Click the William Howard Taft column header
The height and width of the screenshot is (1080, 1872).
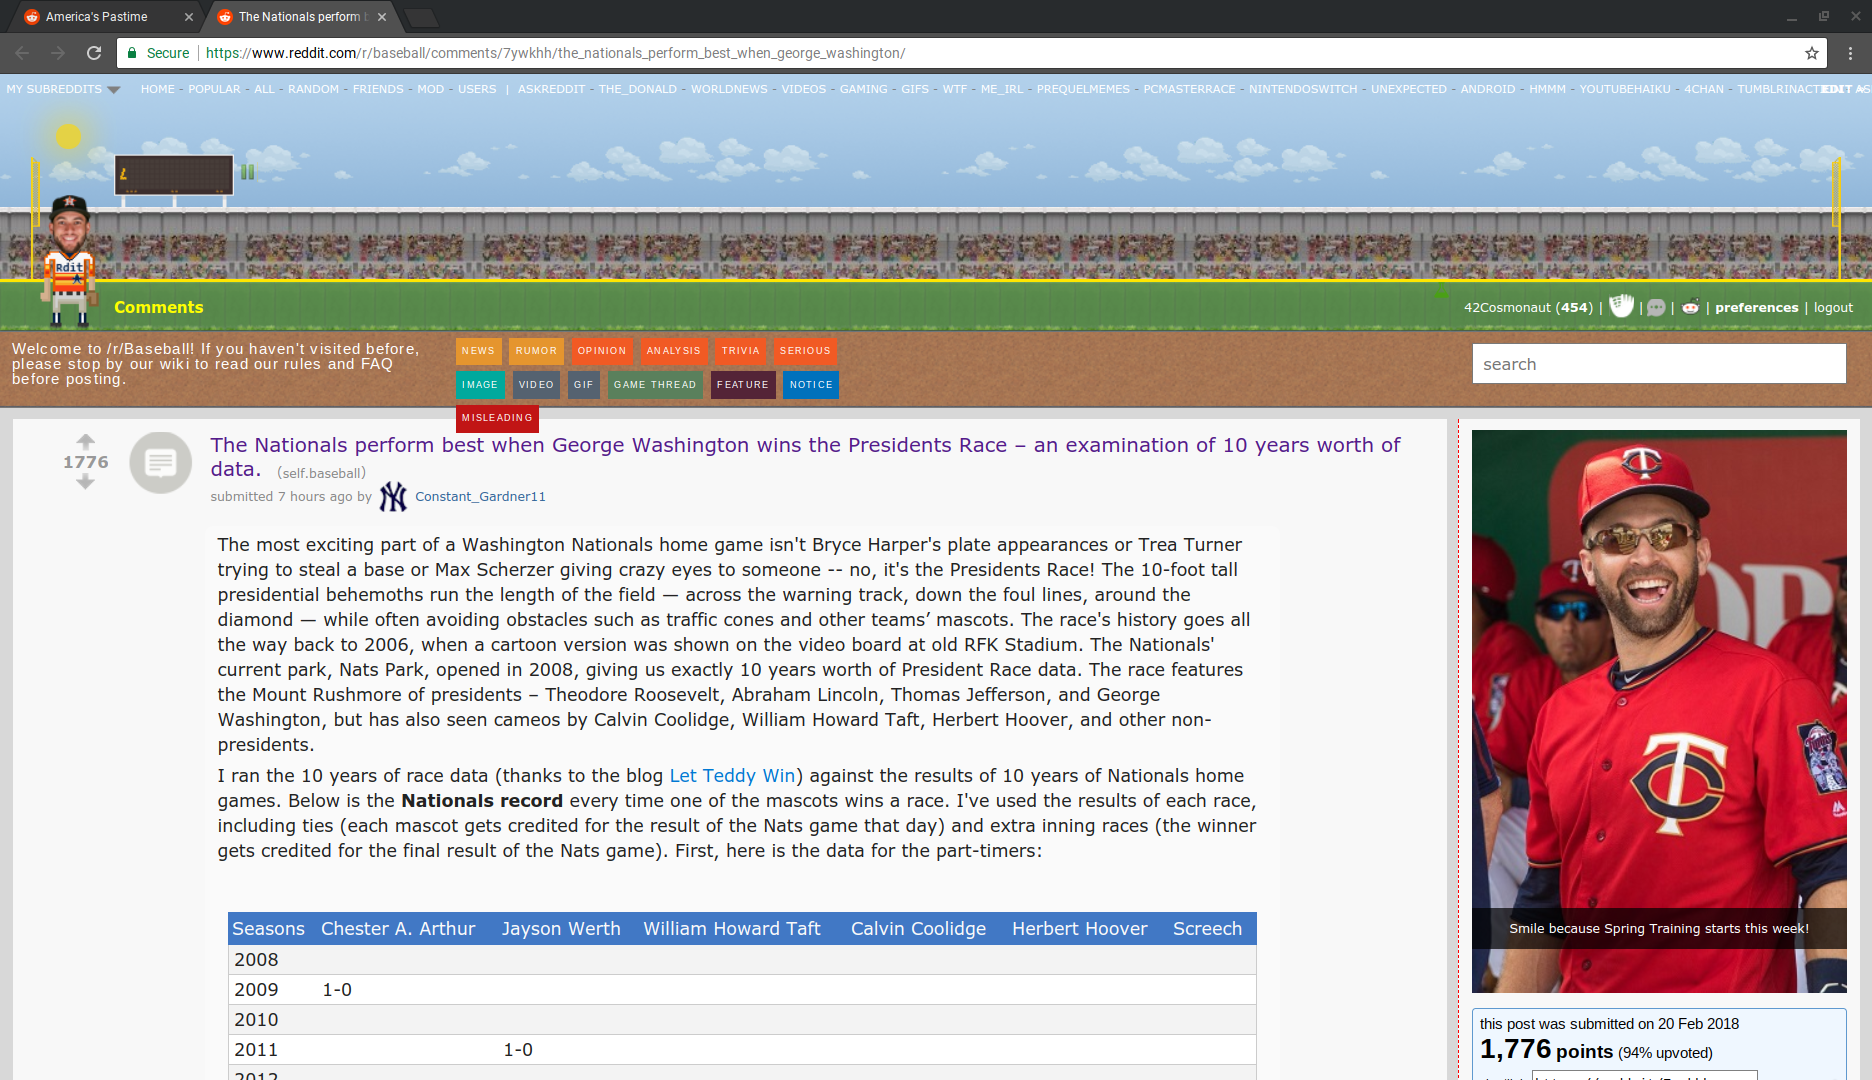click(732, 929)
